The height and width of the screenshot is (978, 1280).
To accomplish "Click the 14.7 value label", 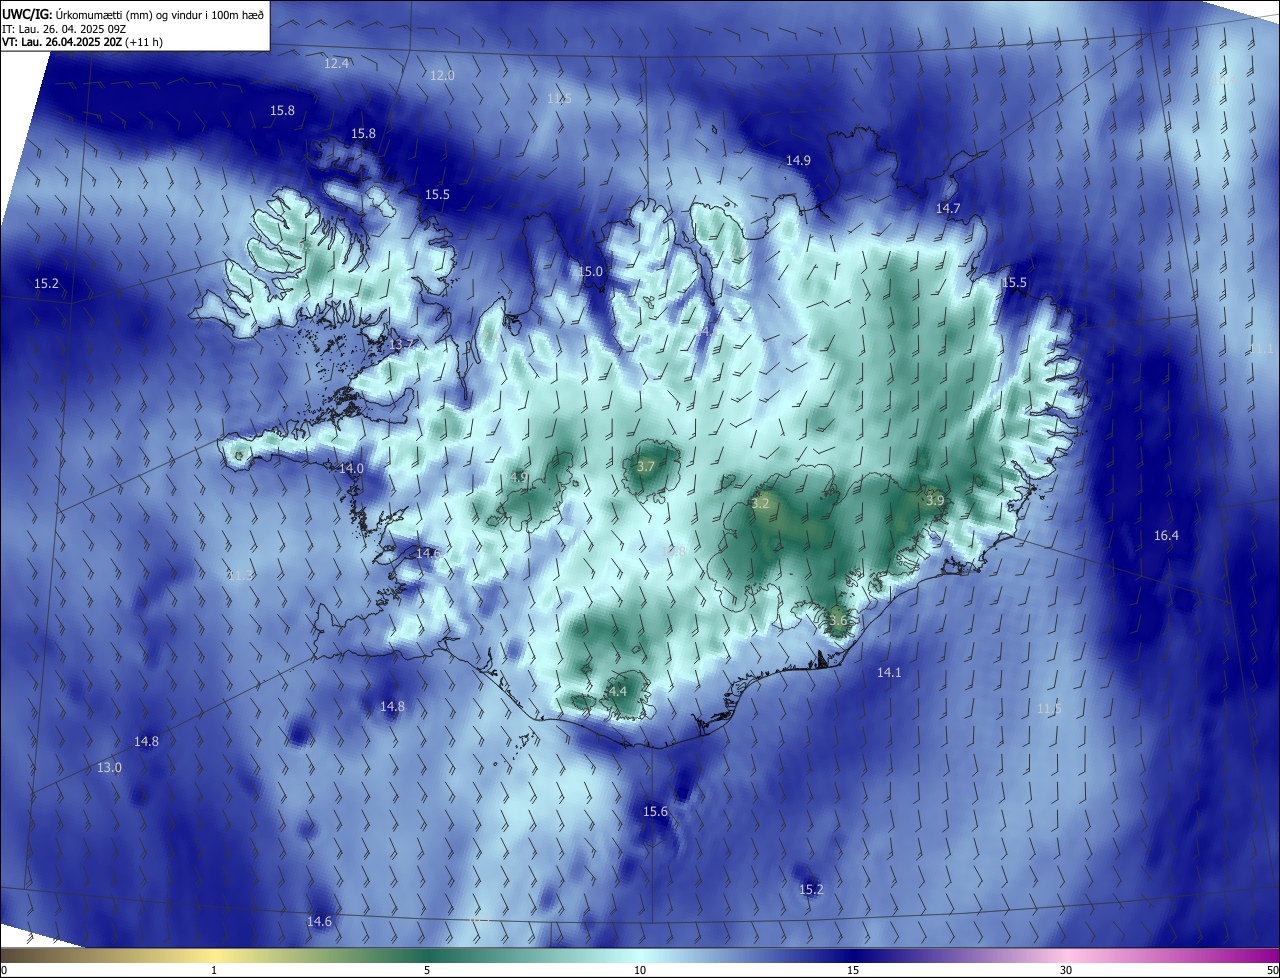I will [x=948, y=209].
